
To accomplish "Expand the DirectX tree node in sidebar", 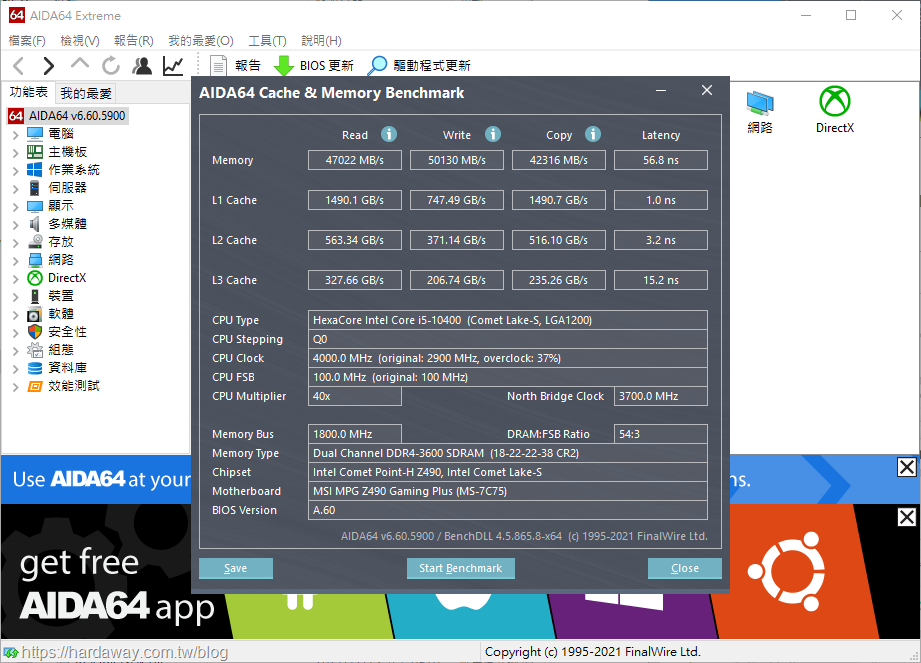I will [16, 278].
